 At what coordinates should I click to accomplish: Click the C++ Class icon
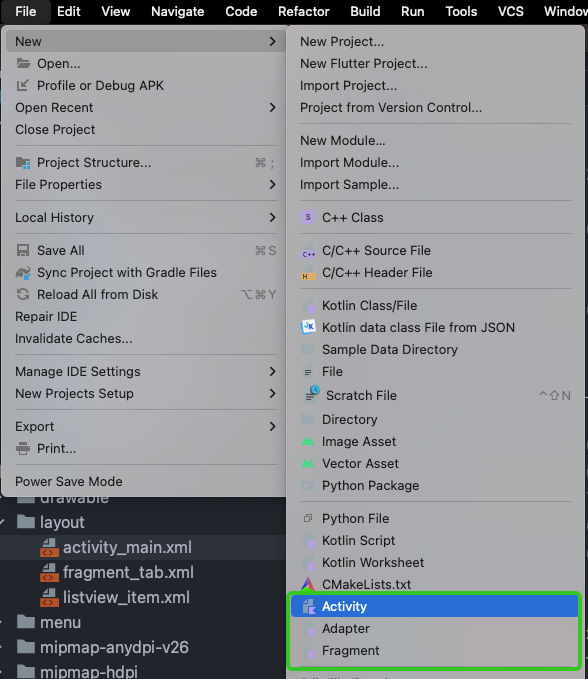click(308, 217)
